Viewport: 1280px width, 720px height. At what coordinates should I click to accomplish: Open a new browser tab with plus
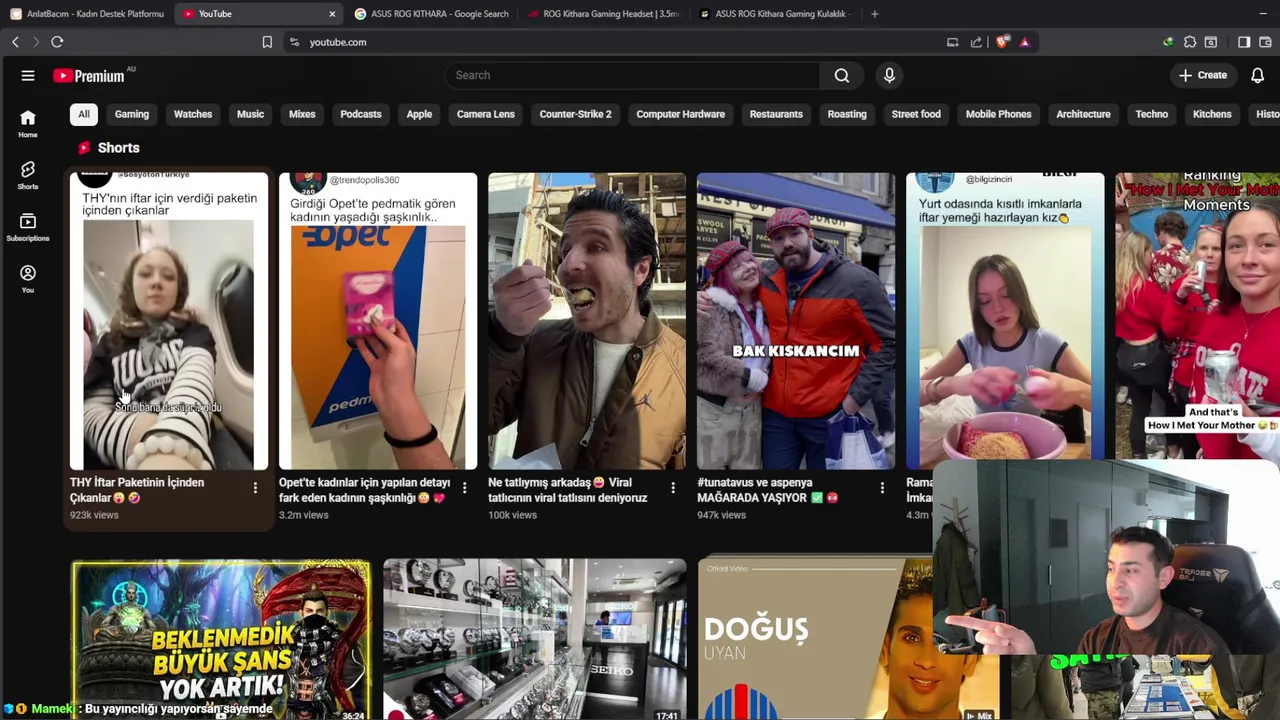874,14
